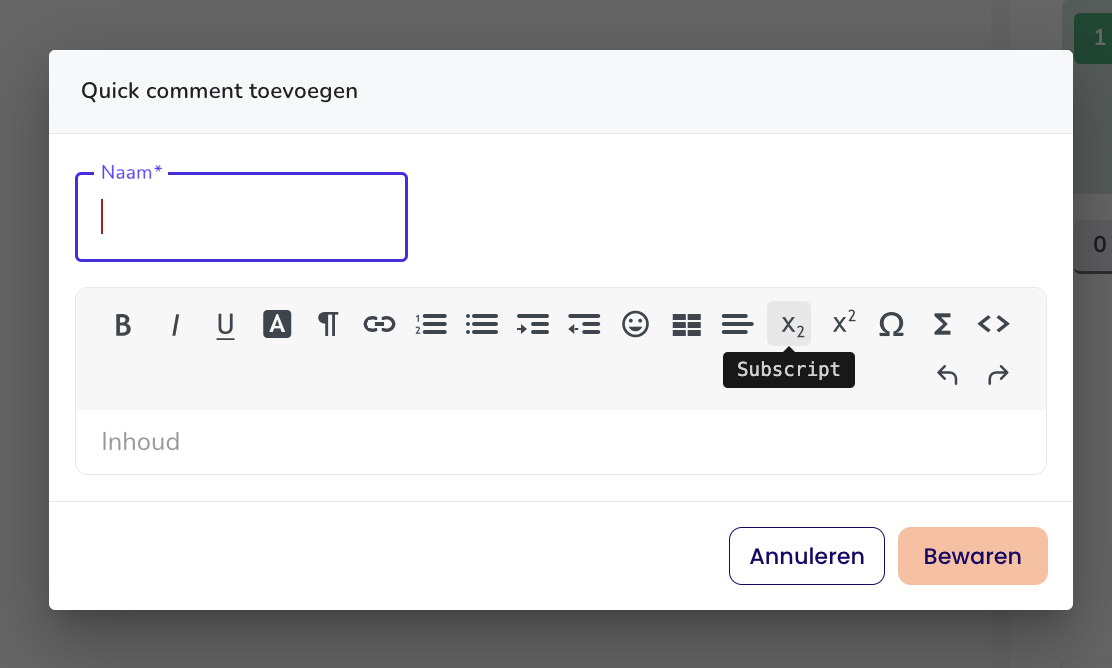Screen dimensions: 1112x668
Task: Switch to code view
Action: coord(994,324)
